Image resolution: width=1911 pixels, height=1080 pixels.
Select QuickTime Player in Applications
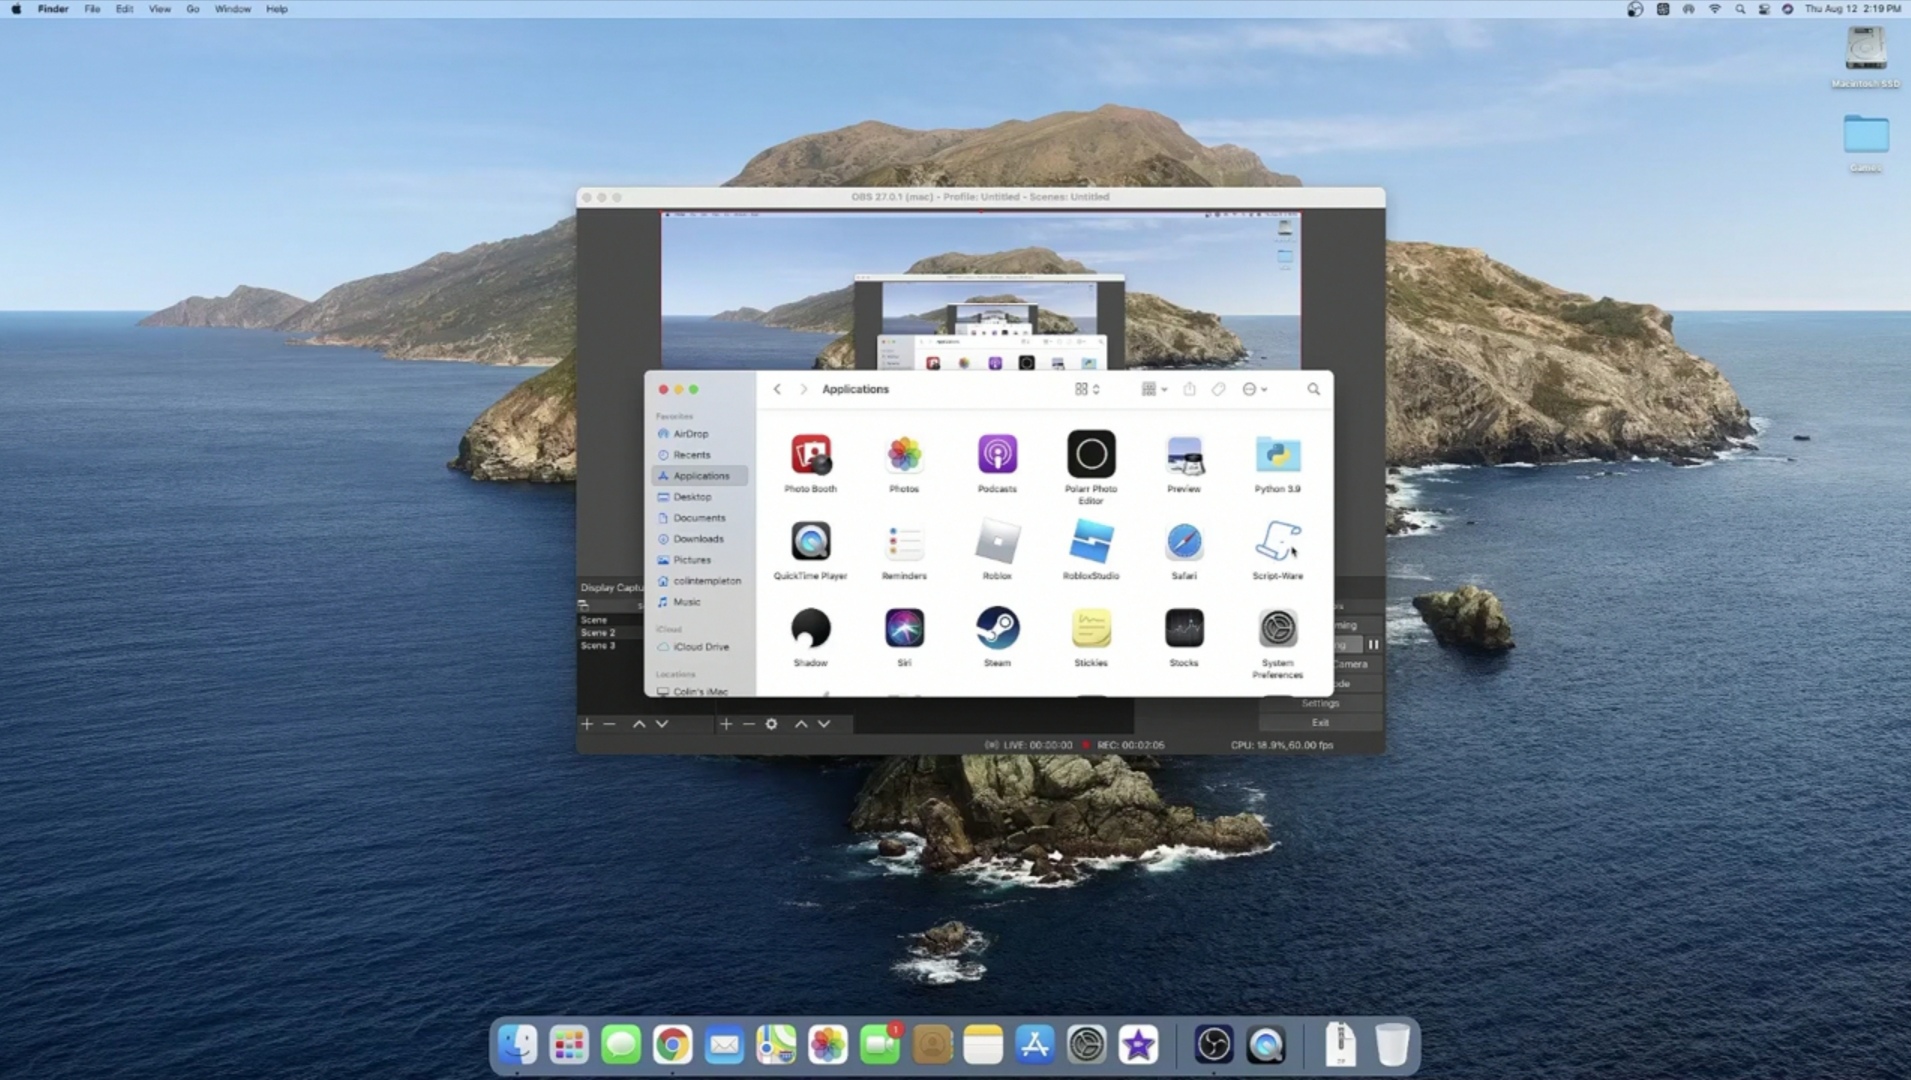(810, 542)
